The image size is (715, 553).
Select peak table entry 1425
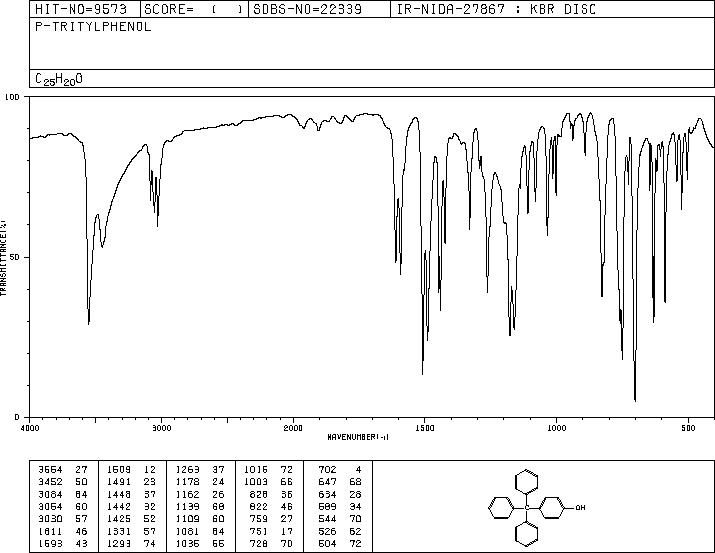click(119, 519)
